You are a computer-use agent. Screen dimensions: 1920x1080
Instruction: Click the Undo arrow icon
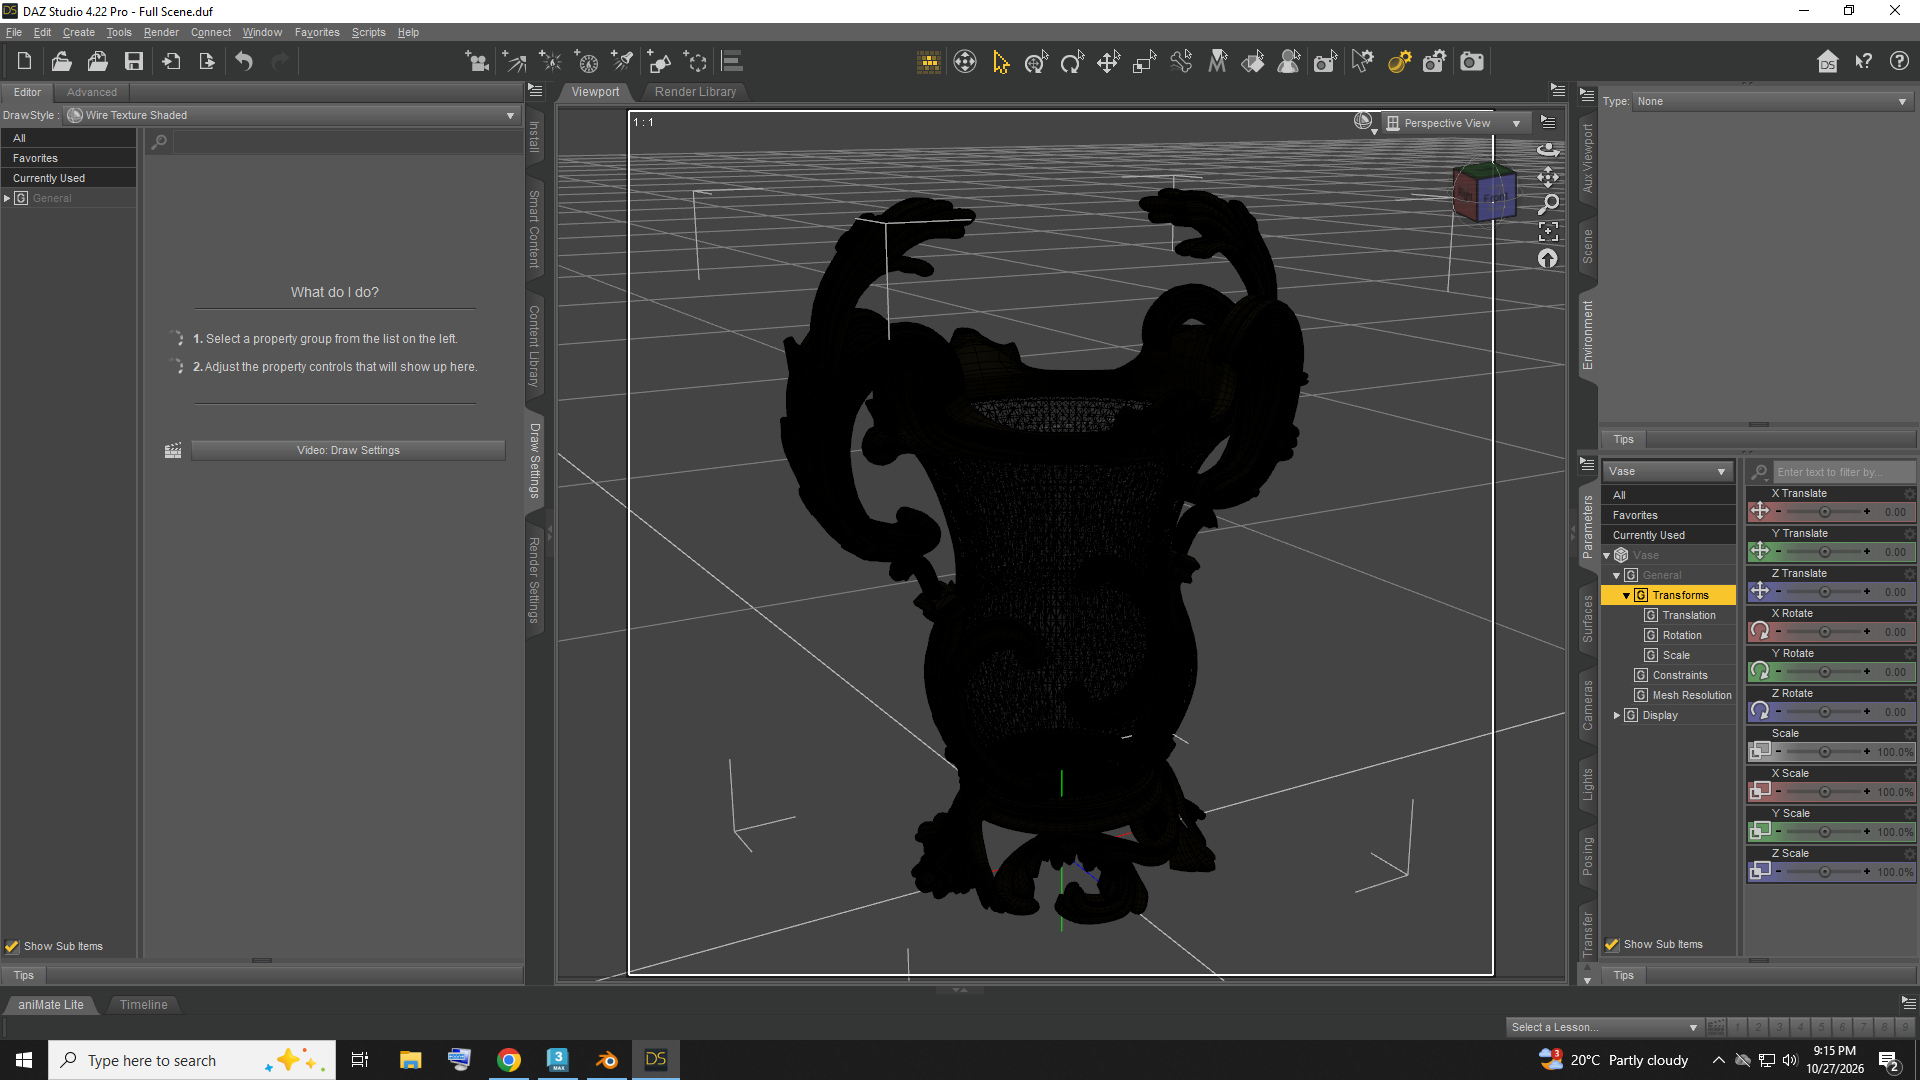tap(244, 62)
